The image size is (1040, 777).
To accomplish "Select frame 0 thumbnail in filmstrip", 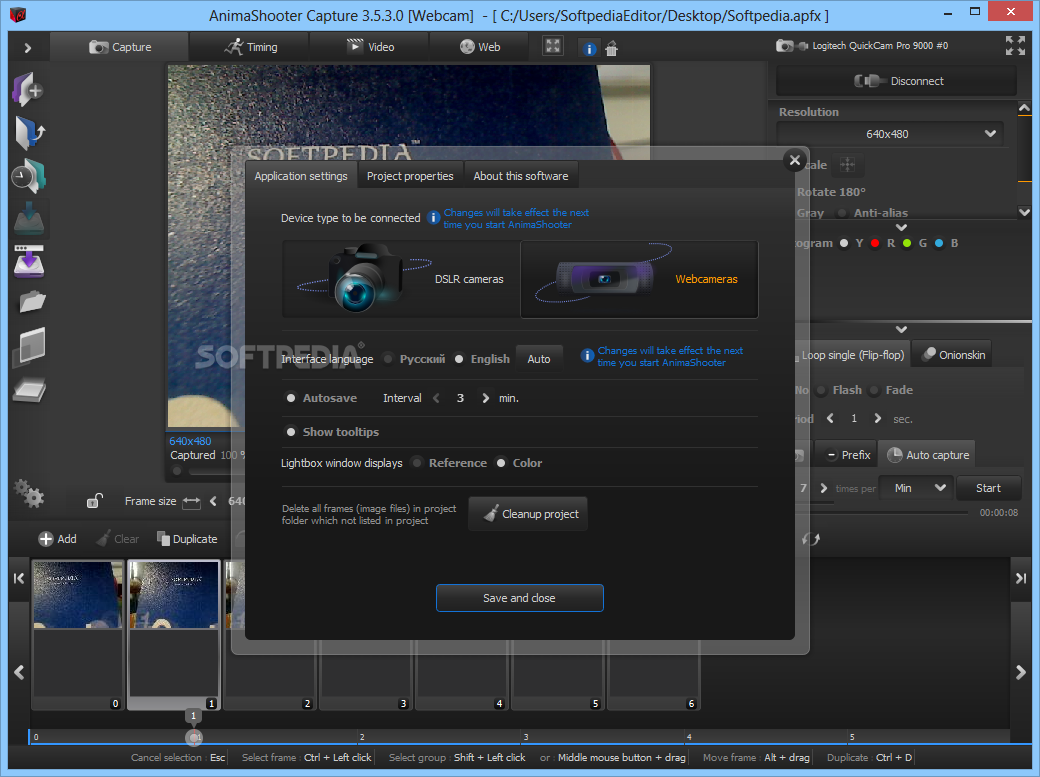I will (78, 635).
